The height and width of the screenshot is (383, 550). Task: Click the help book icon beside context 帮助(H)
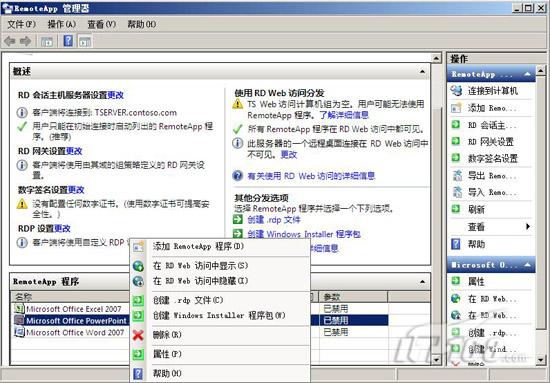click(138, 374)
